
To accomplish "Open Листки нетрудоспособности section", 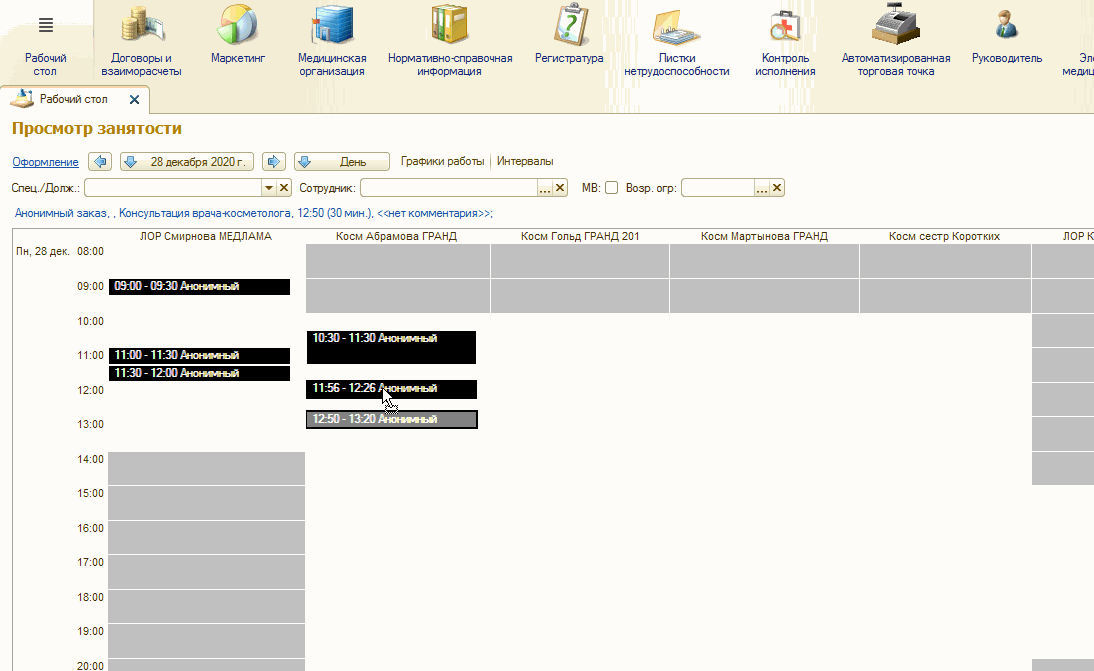I will [x=675, y=27].
